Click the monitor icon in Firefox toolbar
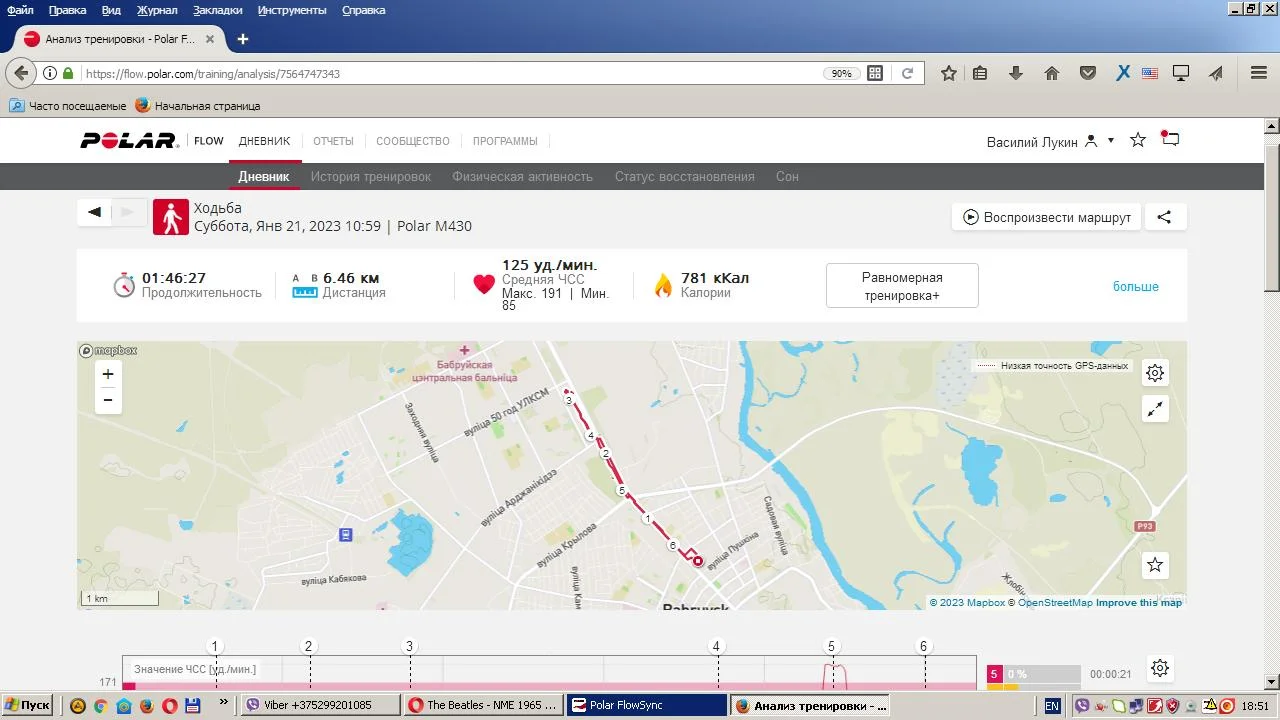 tap(1181, 73)
